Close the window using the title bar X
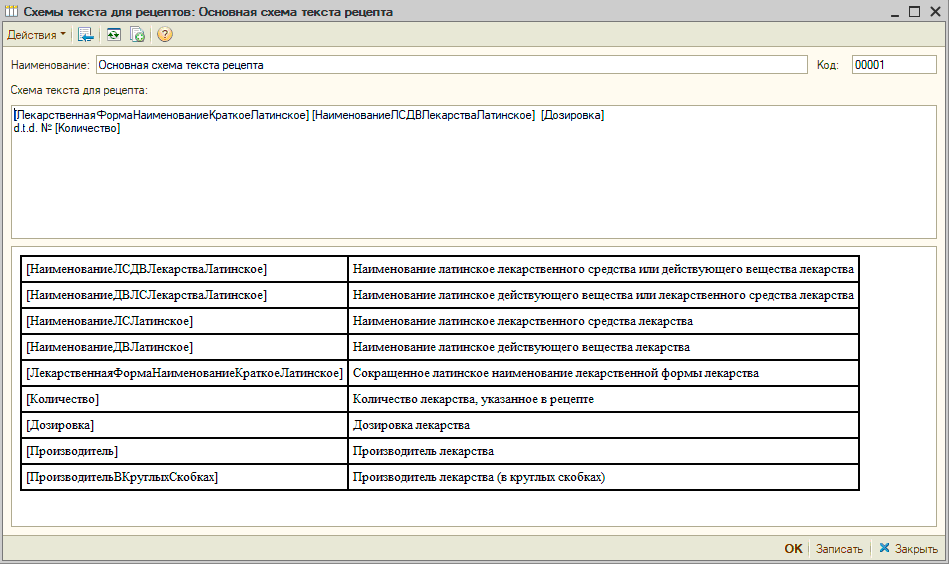 click(x=934, y=11)
